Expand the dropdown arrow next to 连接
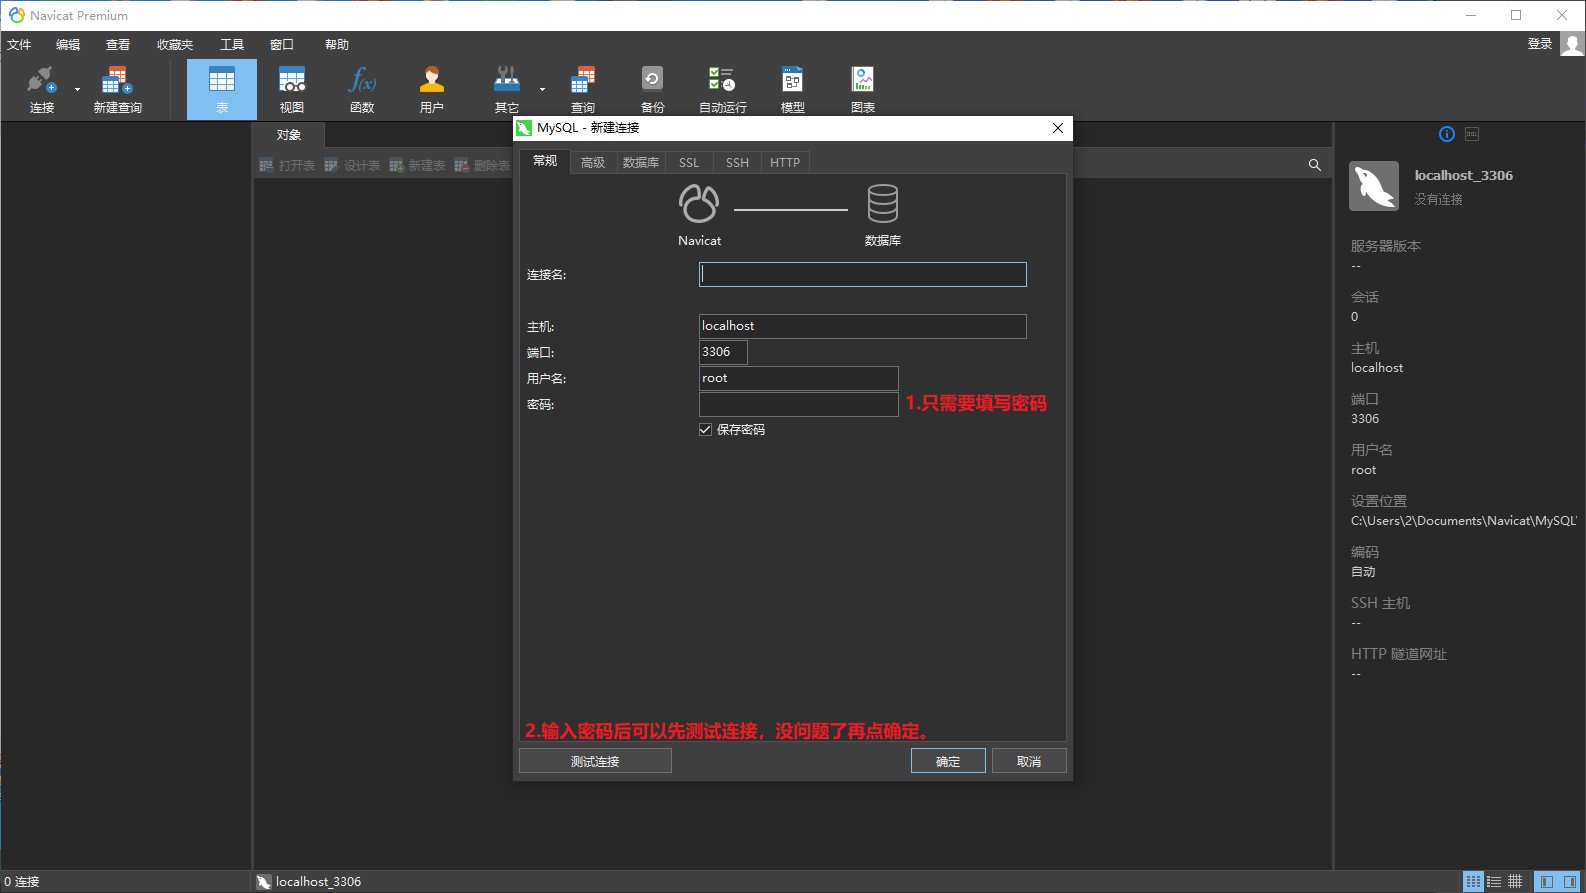This screenshot has height=893, width=1586. click(77, 89)
